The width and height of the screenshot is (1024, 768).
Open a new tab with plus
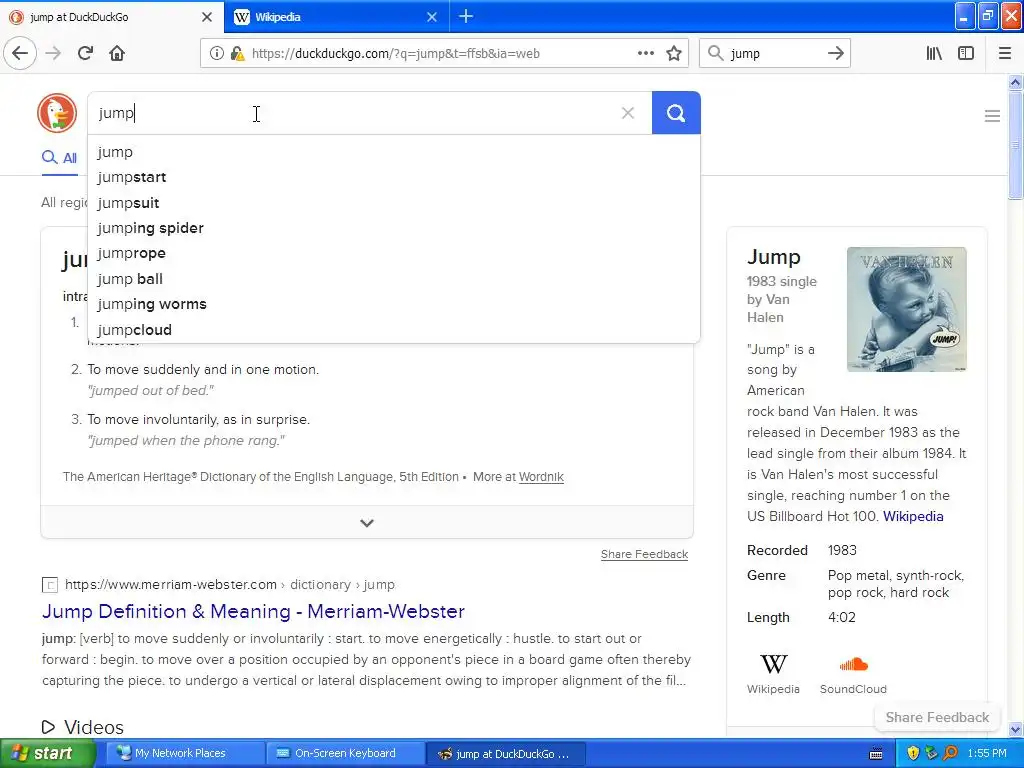click(466, 16)
